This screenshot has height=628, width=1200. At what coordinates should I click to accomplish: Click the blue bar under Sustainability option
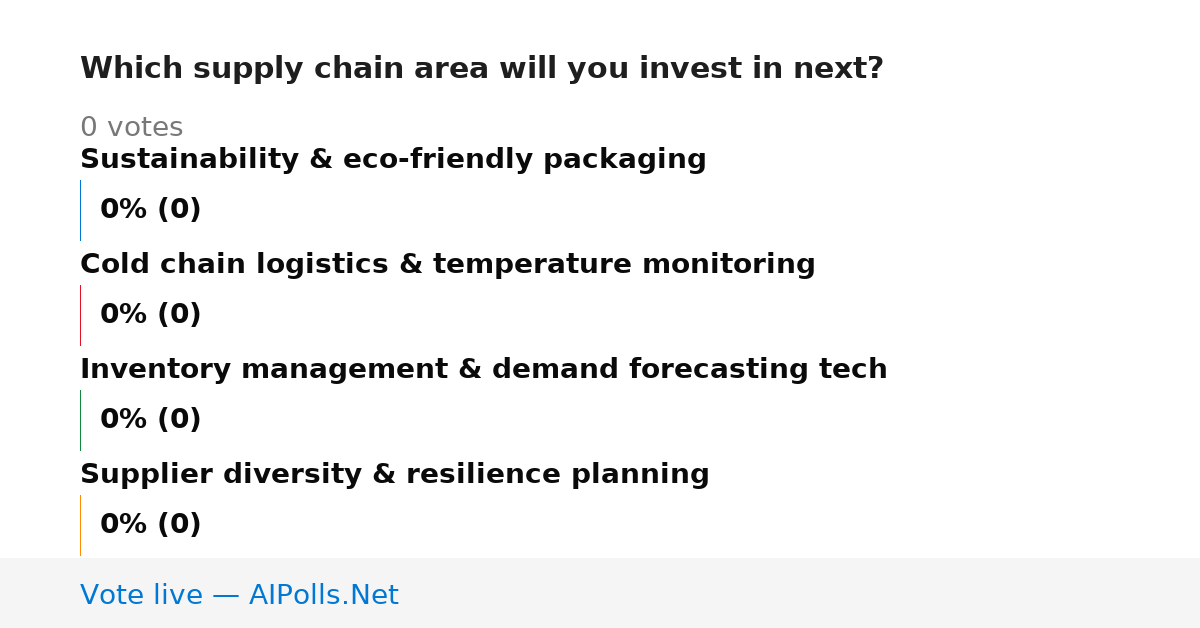[80, 210]
